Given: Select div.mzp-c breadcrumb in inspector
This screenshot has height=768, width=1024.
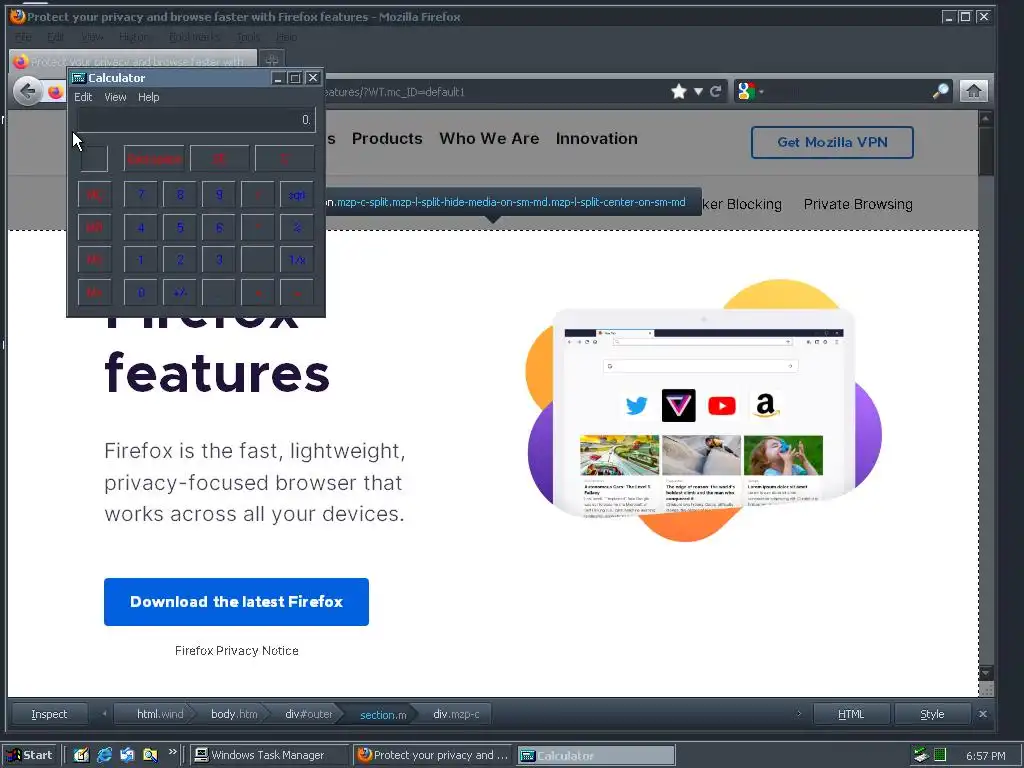Looking at the screenshot, I should [456, 714].
